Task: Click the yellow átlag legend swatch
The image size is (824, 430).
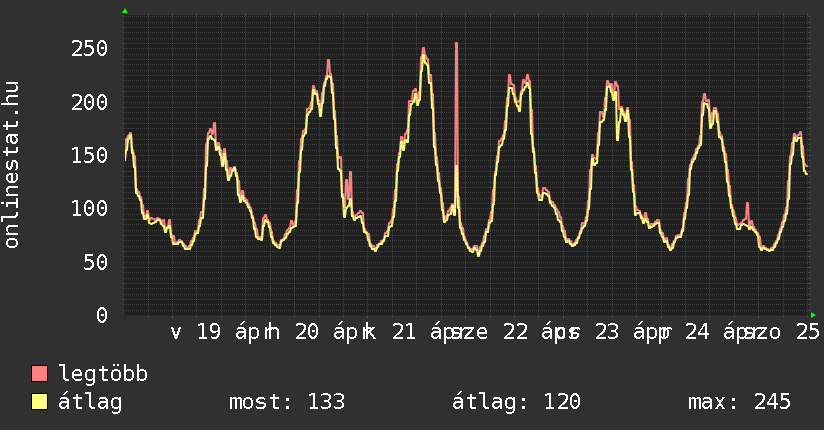Action: click(40, 402)
